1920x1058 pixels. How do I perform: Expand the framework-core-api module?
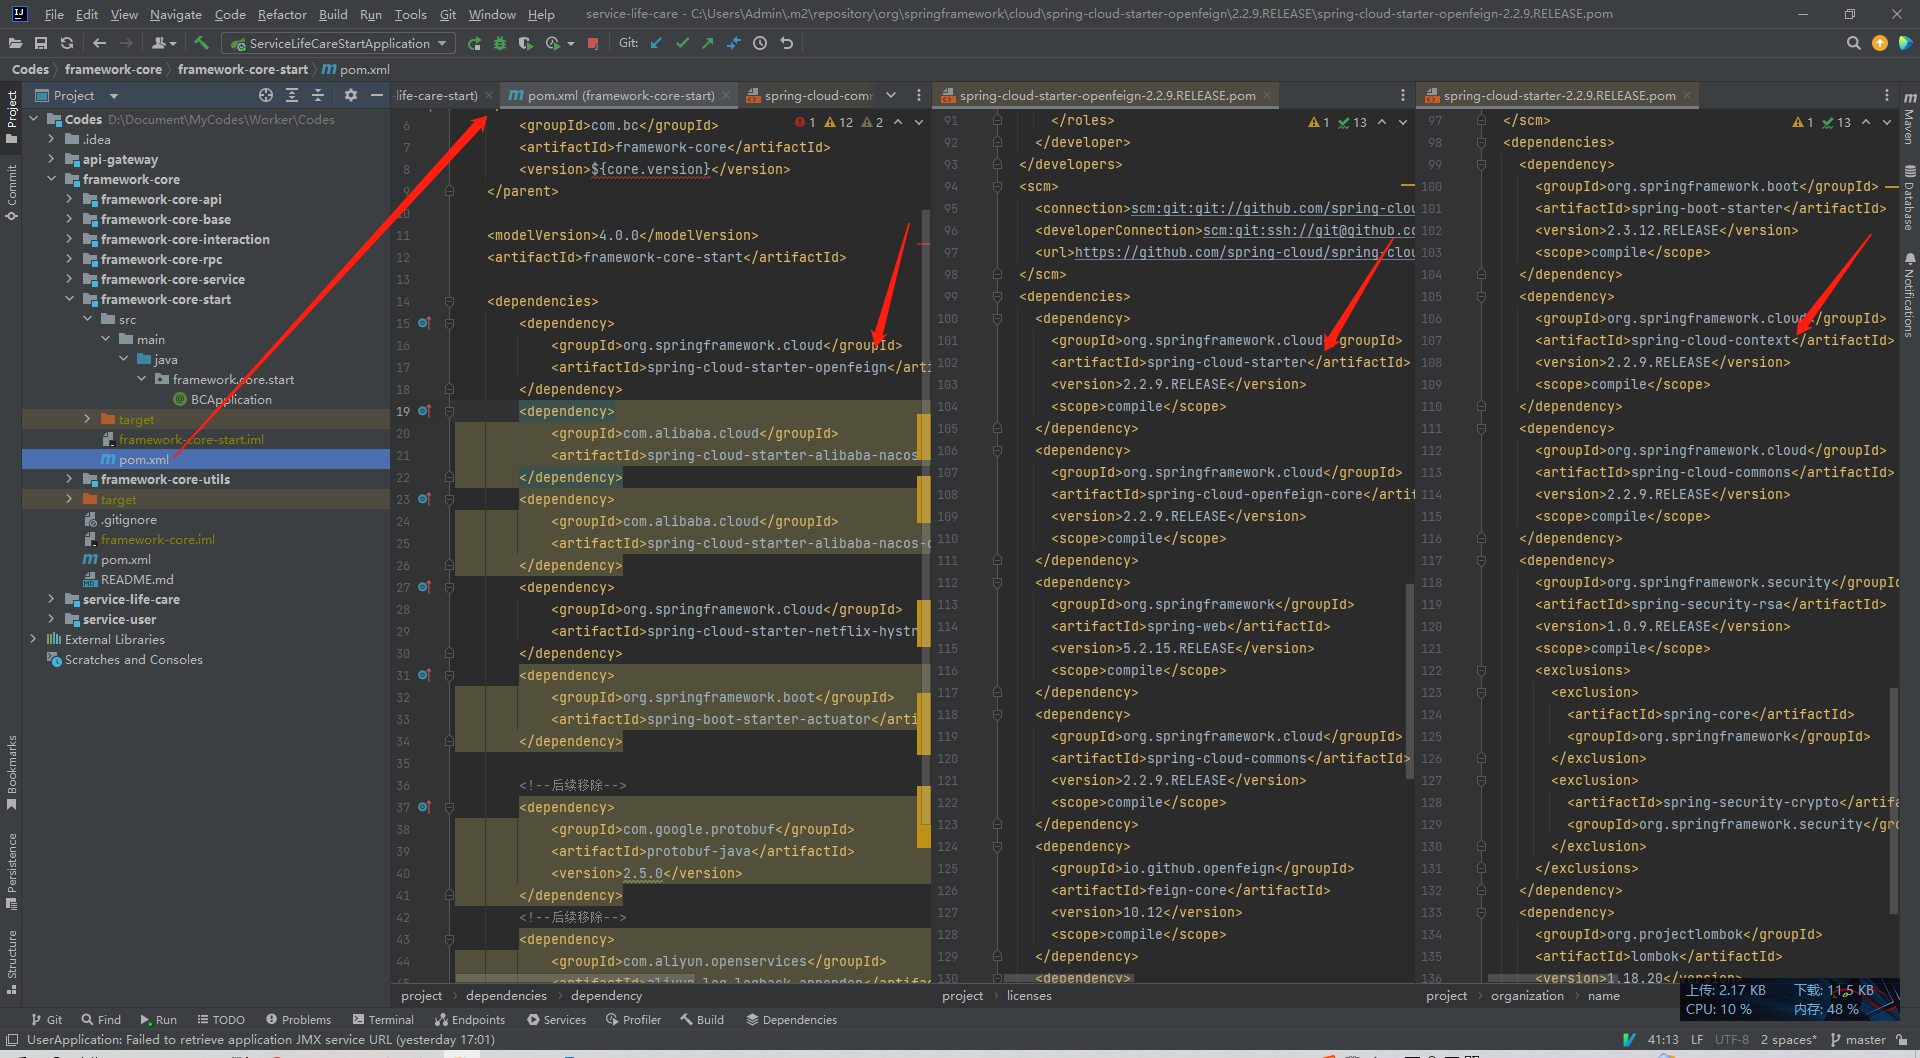[x=69, y=199]
